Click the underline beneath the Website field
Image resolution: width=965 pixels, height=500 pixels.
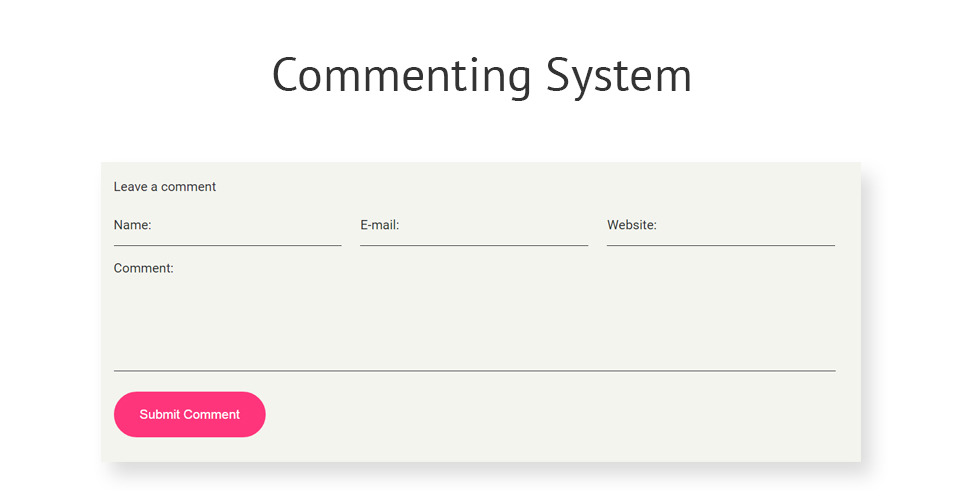click(x=721, y=245)
